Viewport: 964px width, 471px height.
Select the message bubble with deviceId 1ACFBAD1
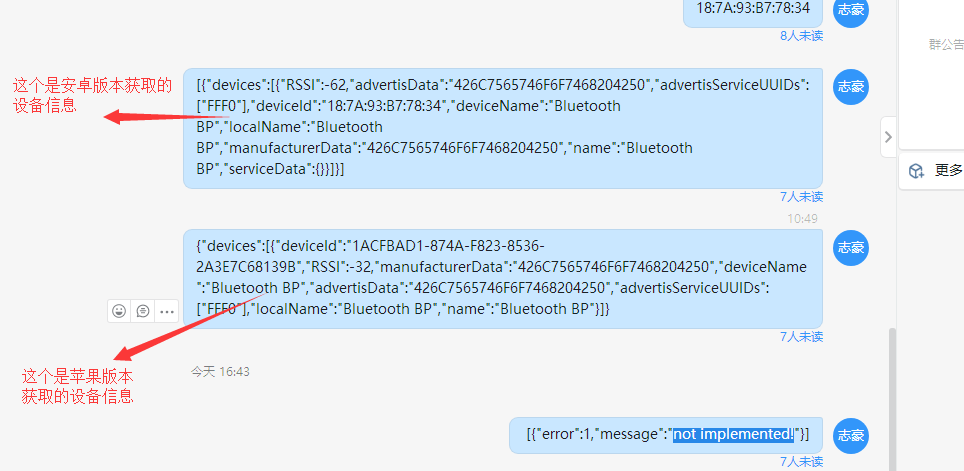pyautogui.click(x=503, y=279)
